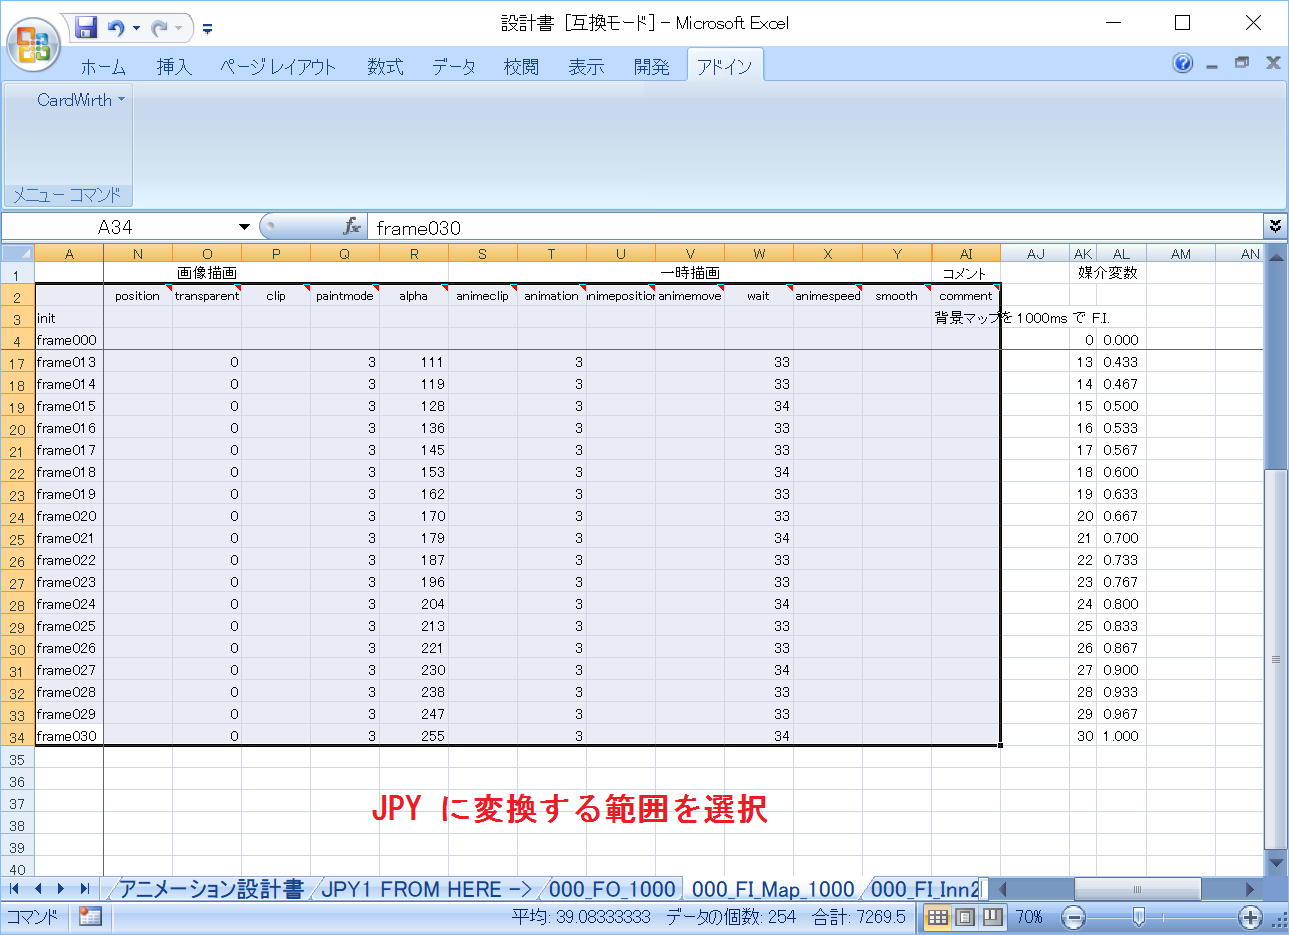The height and width of the screenshot is (935, 1289).
Task: Click the '一時描画' group header cell
Action: [x=690, y=273]
